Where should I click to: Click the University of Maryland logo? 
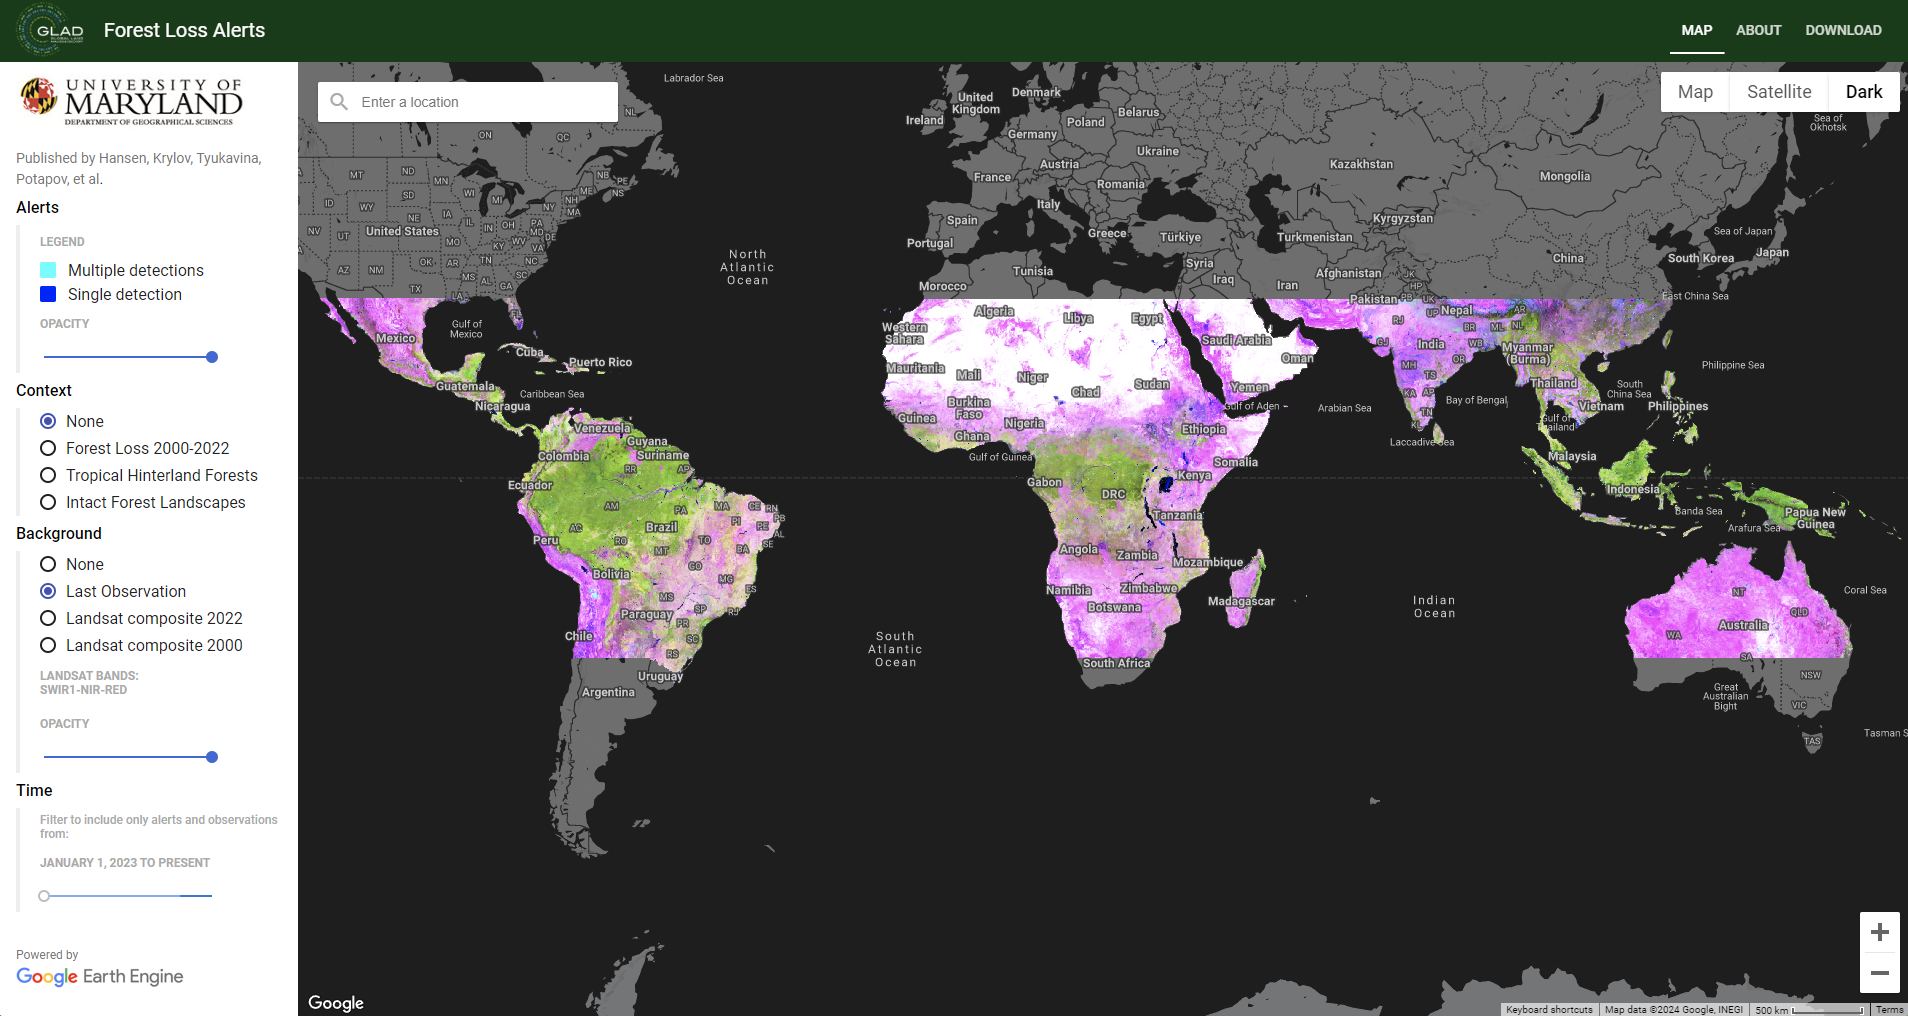click(x=130, y=102)
